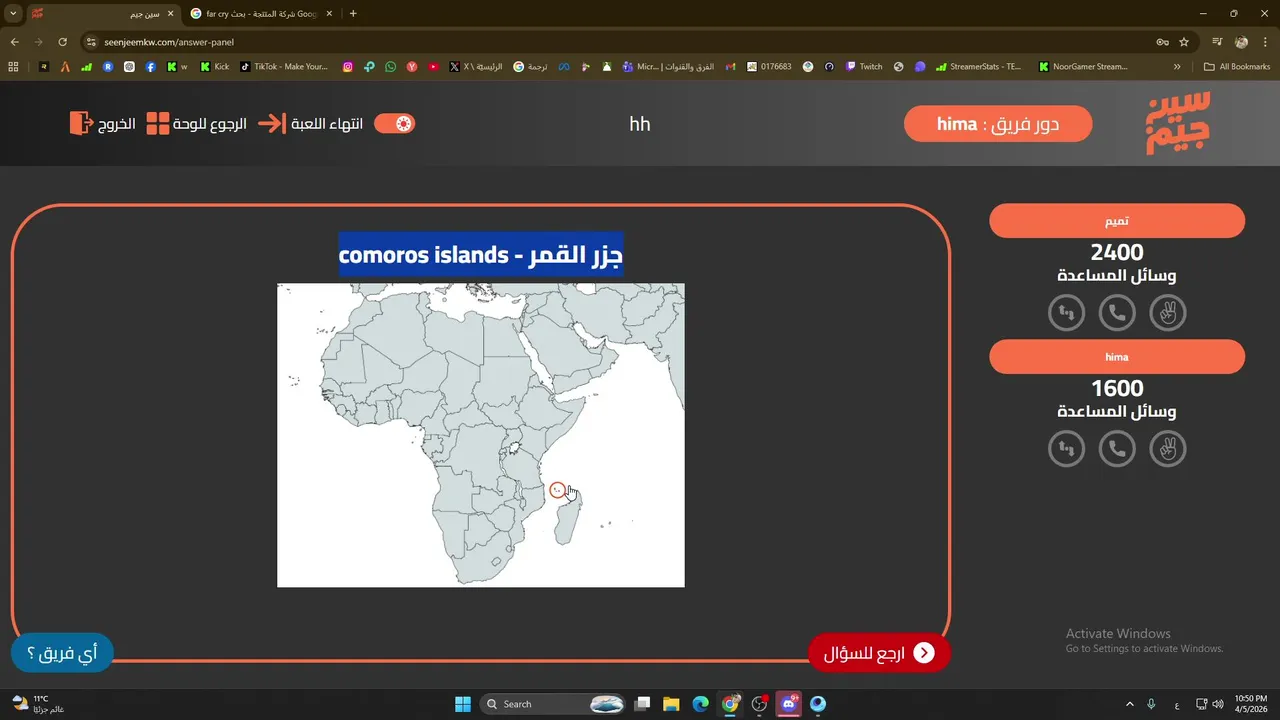Open Task View on the taskbar
The image size is (1280, 720).
642,704
